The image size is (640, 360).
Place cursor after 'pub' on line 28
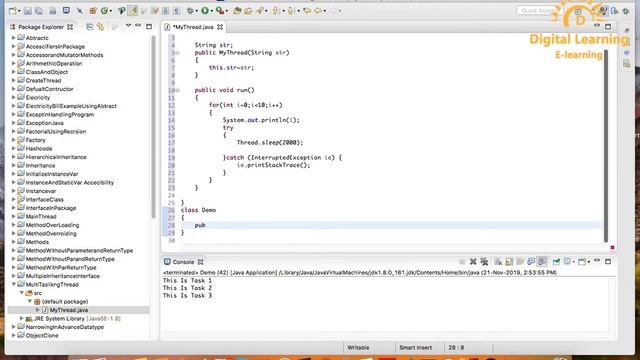coord(206,225)
